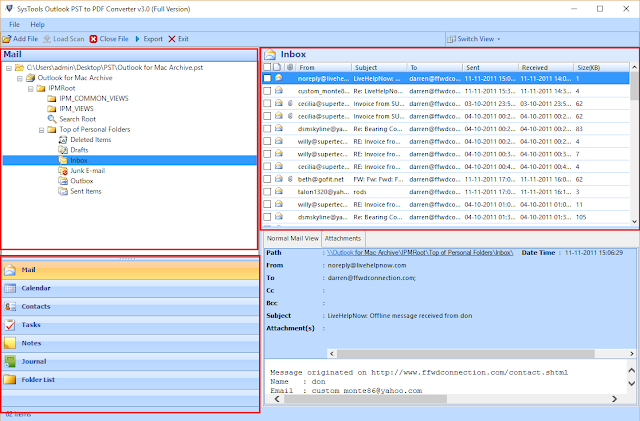
Task: Check the 7 KB willy@supertec email checkbox
Action: click(267, 154)
